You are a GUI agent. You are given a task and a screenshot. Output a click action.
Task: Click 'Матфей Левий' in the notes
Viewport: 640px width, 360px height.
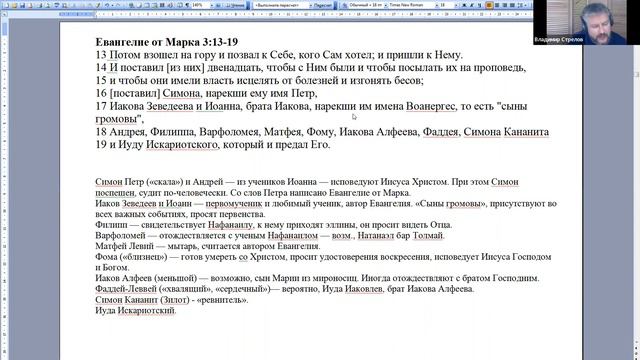(x=124, y=246)
